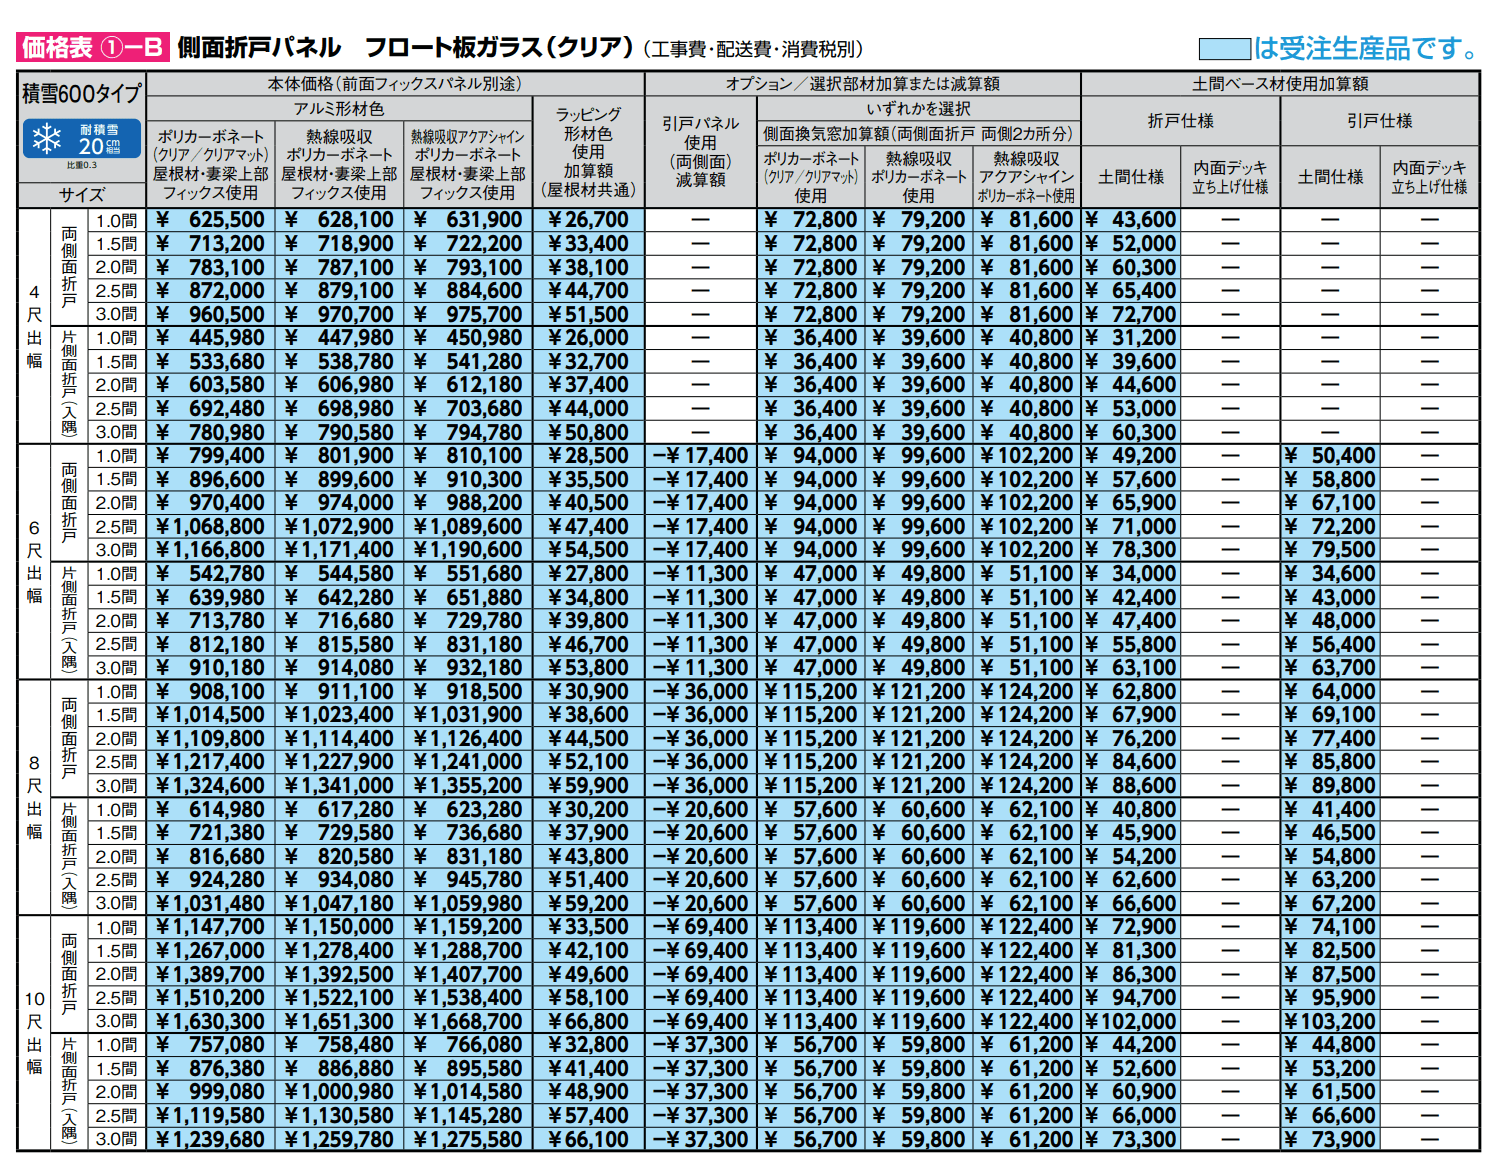This screenshot has height=1174, width=1494.
Task: Click the 本体価格 column group header
Action: pos(395,84)
